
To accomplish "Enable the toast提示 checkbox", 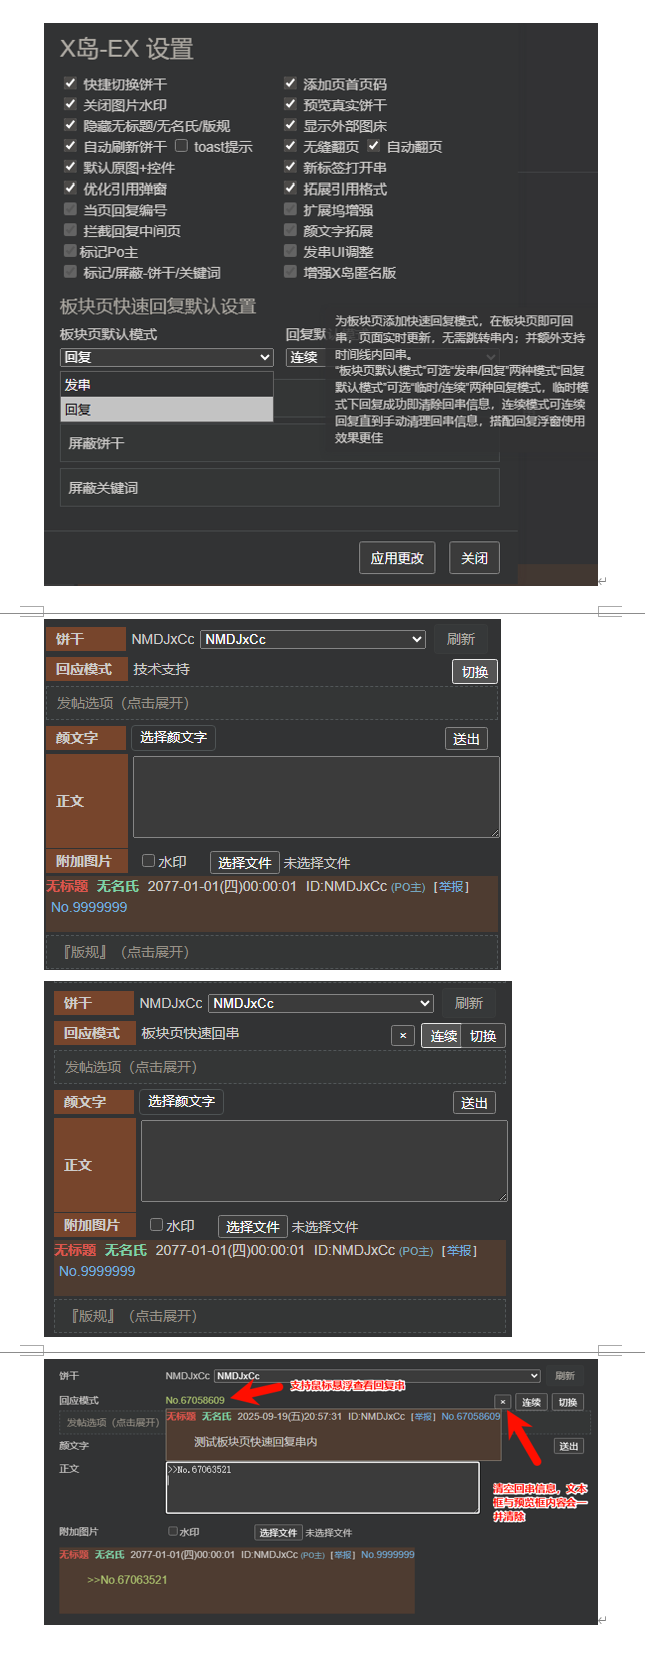I will (181, 146).
